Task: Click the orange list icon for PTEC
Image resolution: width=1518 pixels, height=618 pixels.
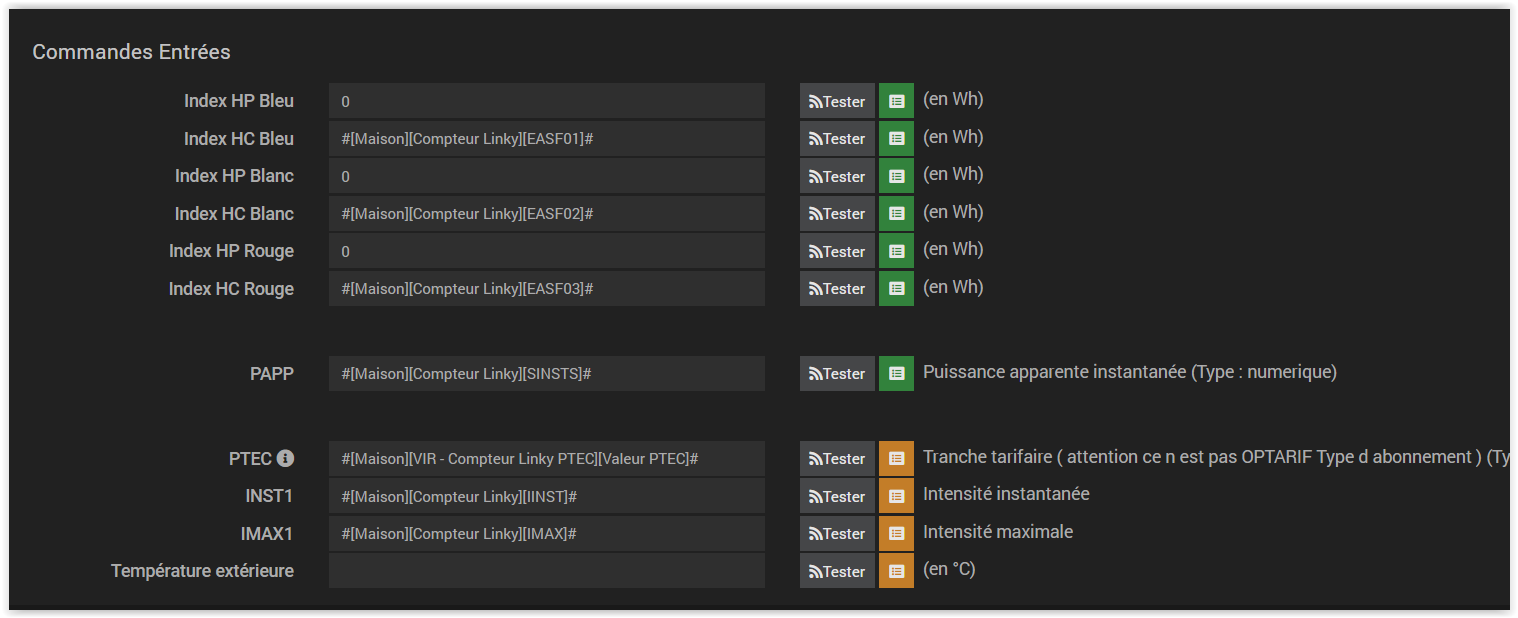Action: pyautogui.click(x=896, y=459)
